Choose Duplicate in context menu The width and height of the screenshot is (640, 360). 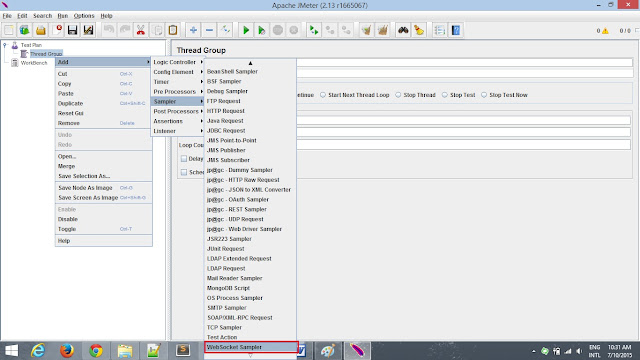point(104,103)
